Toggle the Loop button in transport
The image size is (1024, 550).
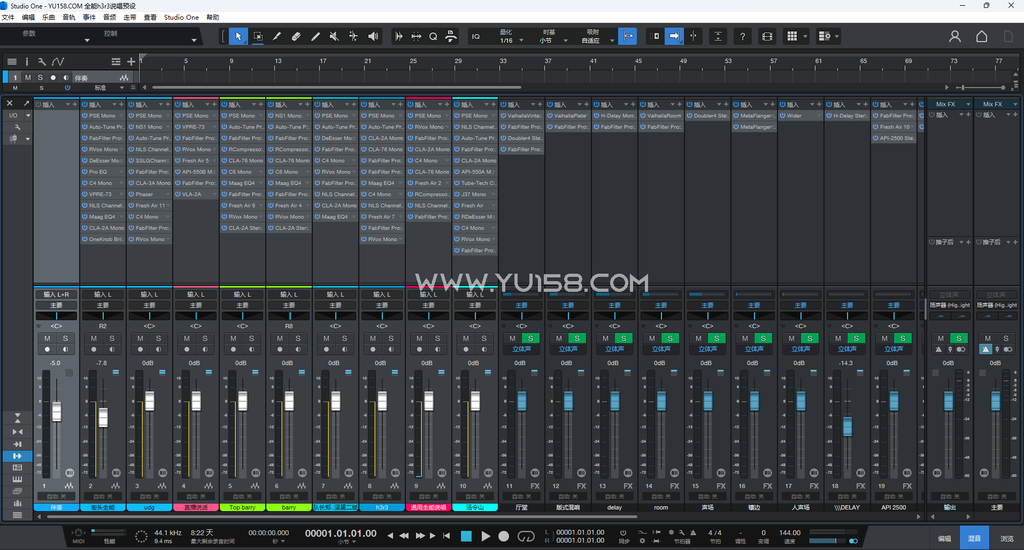tap(526, 536)
